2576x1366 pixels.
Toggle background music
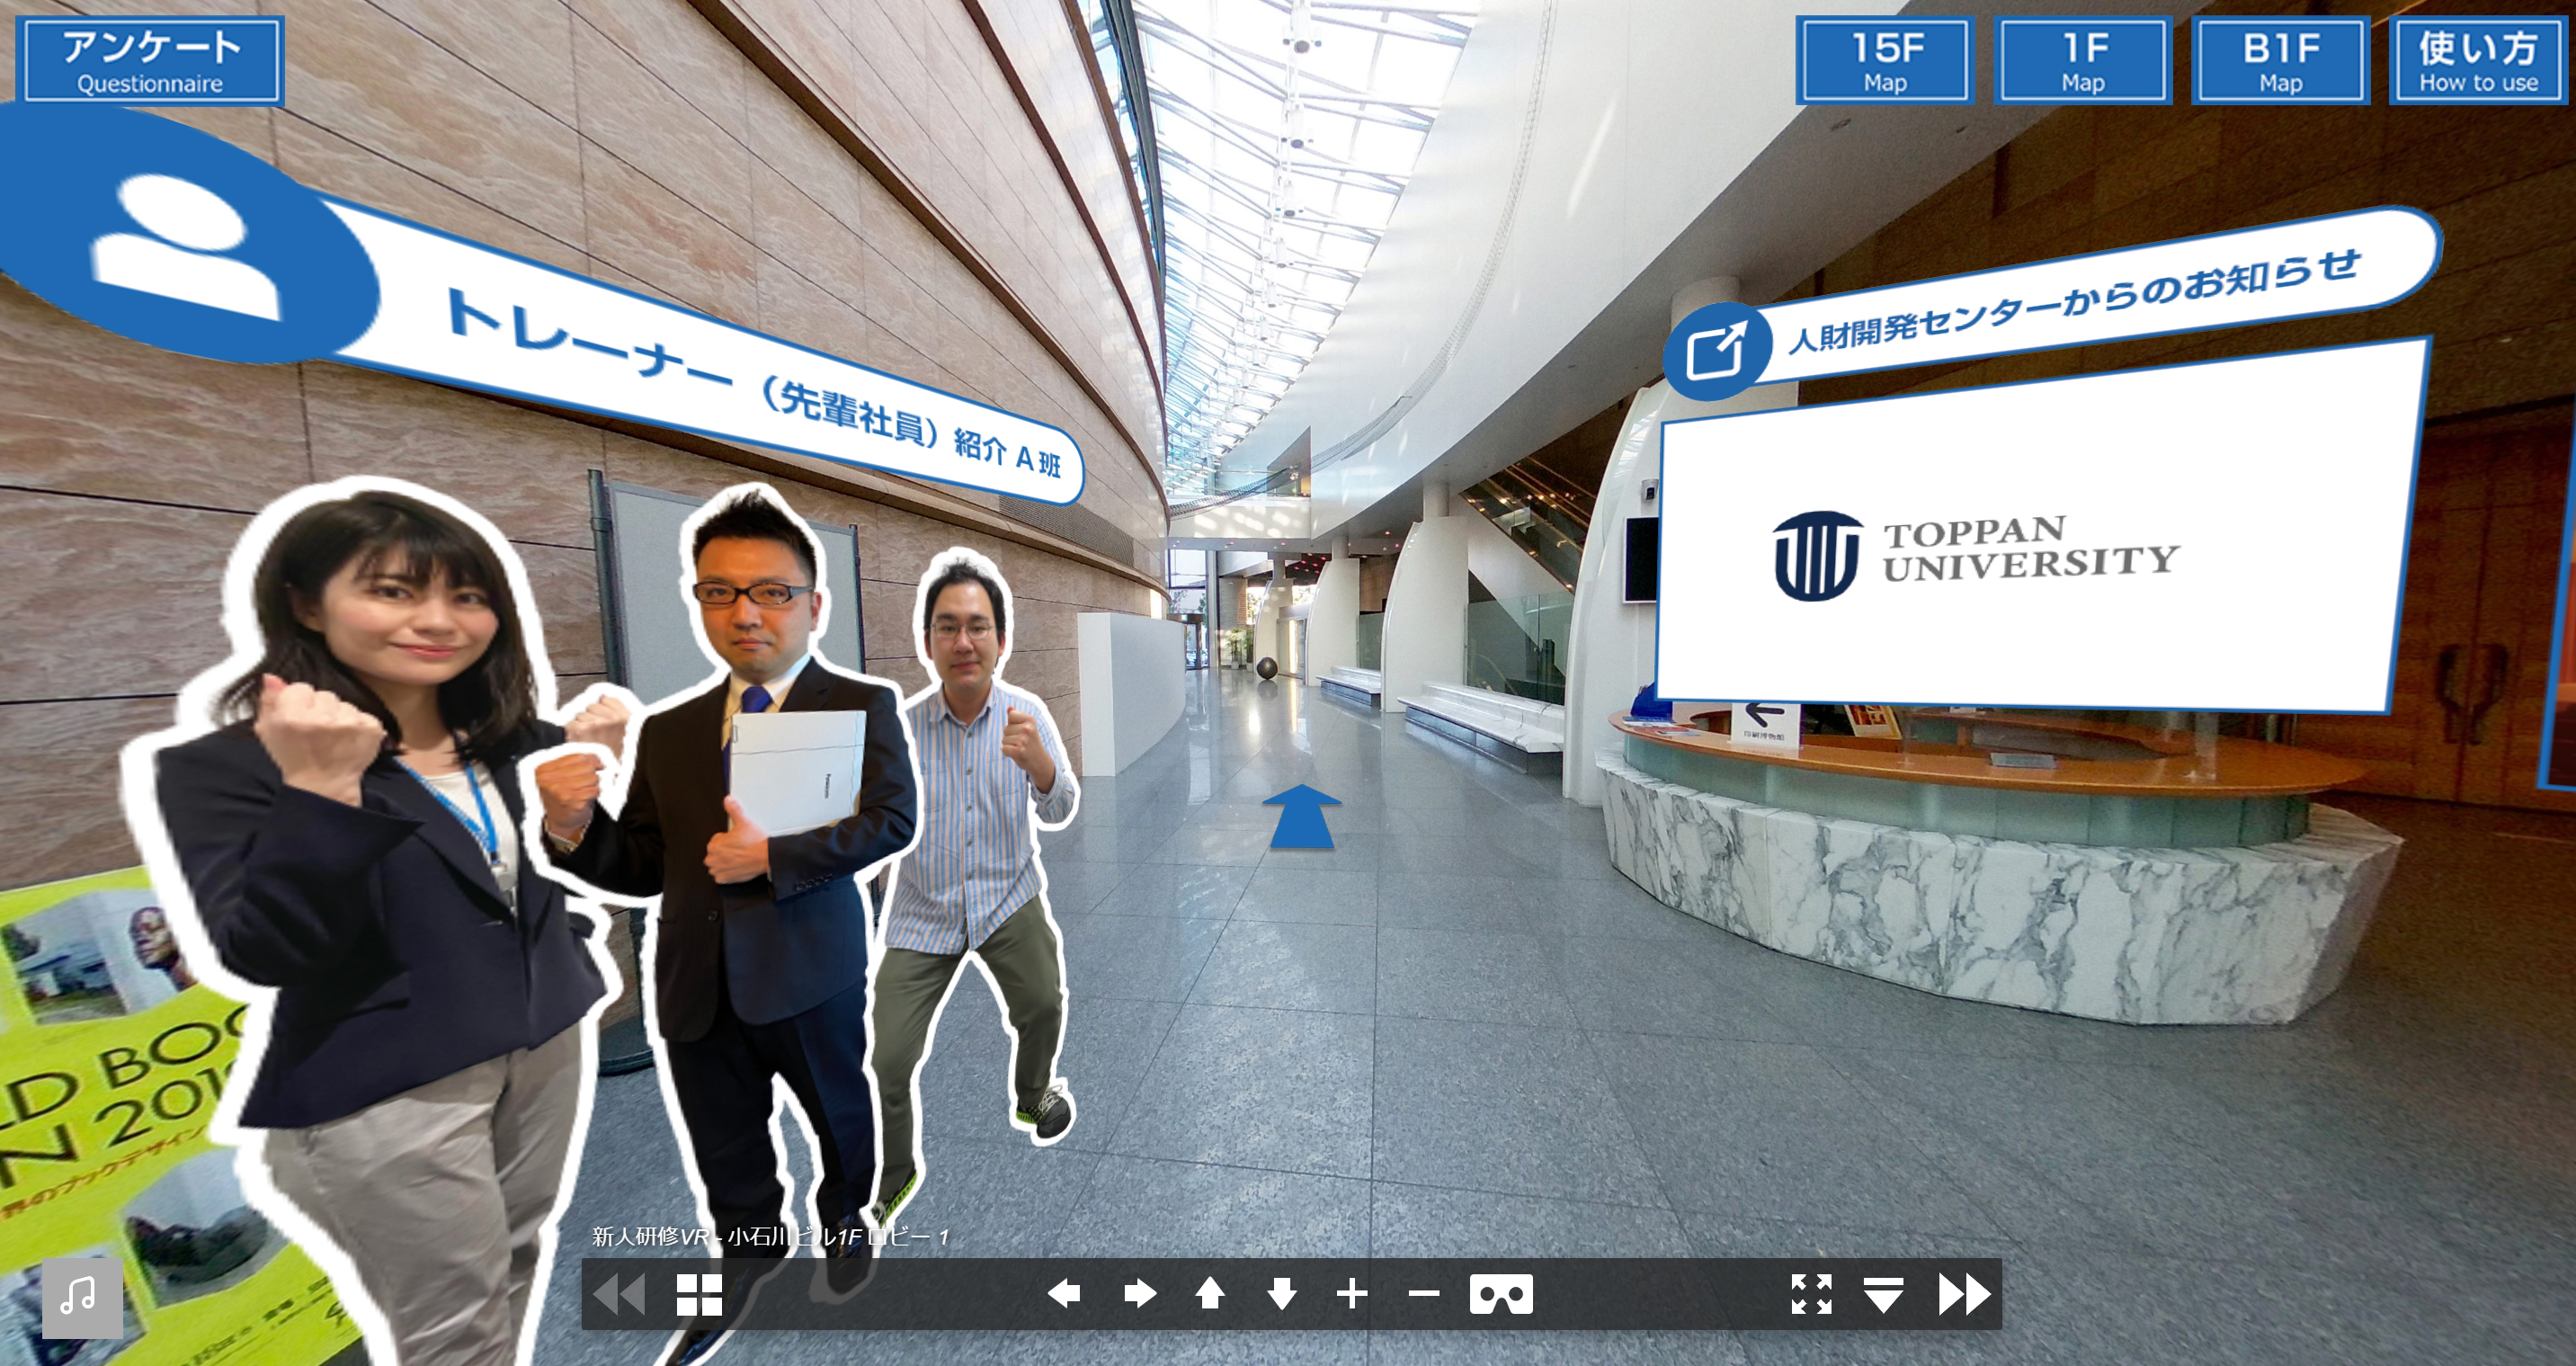coord(82,1297)
